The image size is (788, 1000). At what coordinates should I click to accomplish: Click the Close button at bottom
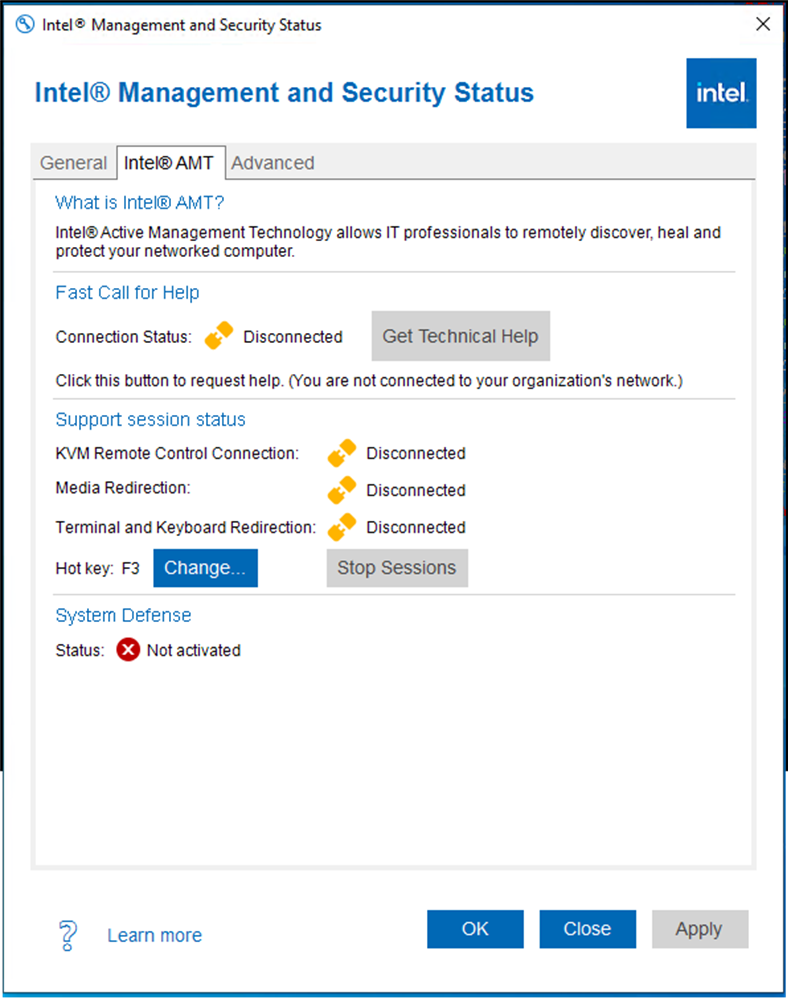[587, 929]
